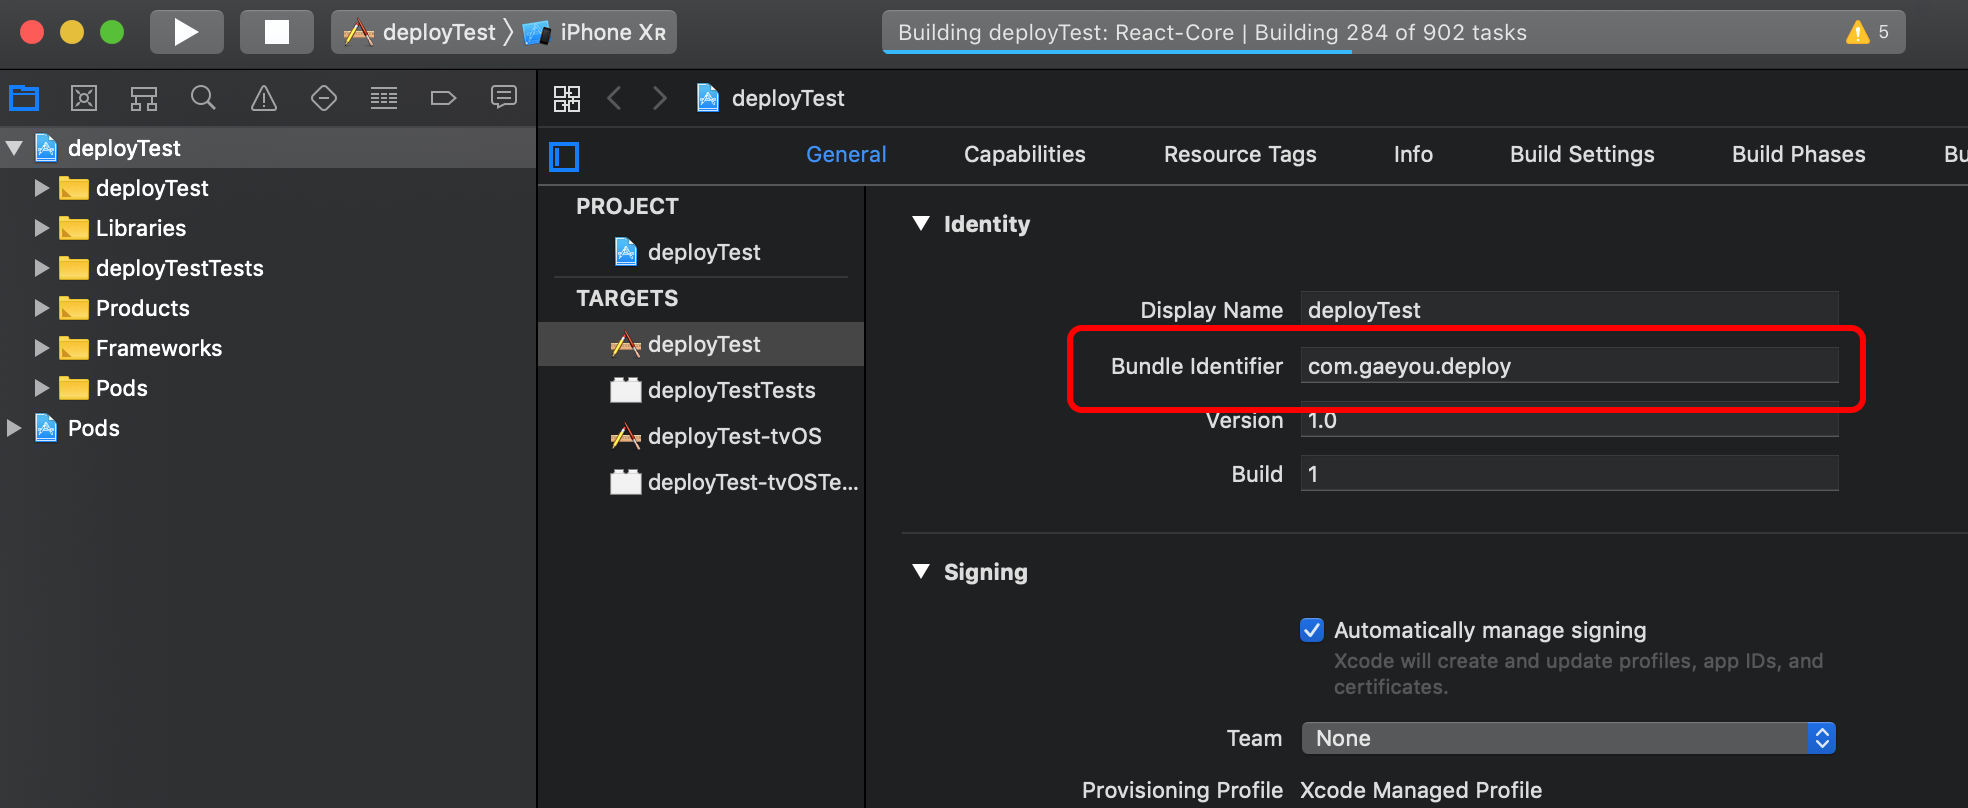Viewport: 1968px width, 808px height.
Task: Expand the Pods folder group
Action: click(x=42, y=388)
